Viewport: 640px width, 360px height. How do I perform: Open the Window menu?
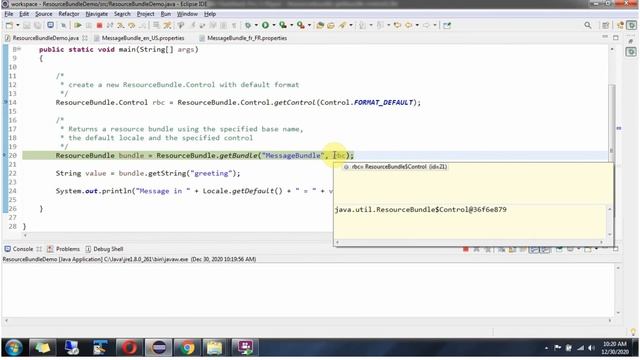tap(187, 14)
